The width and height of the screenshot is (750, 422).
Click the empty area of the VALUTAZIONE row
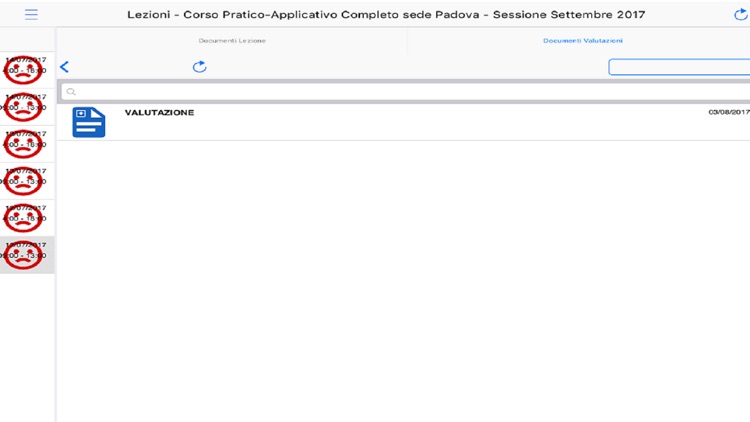[x=420, y=123]
